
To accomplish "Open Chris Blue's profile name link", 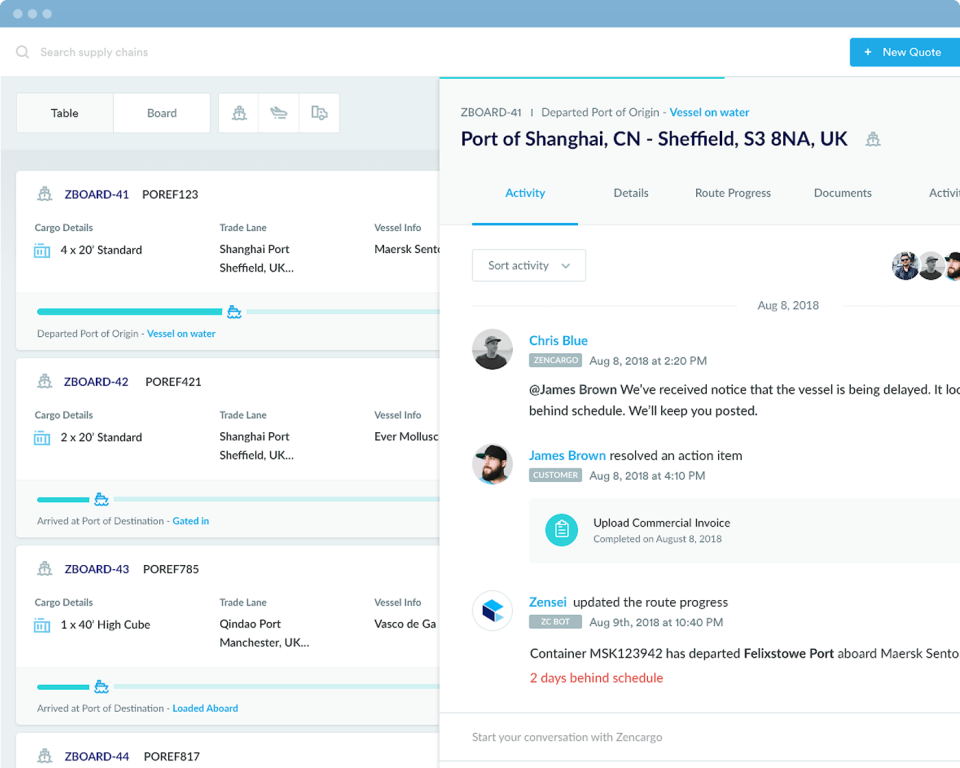I will [558, 341].
